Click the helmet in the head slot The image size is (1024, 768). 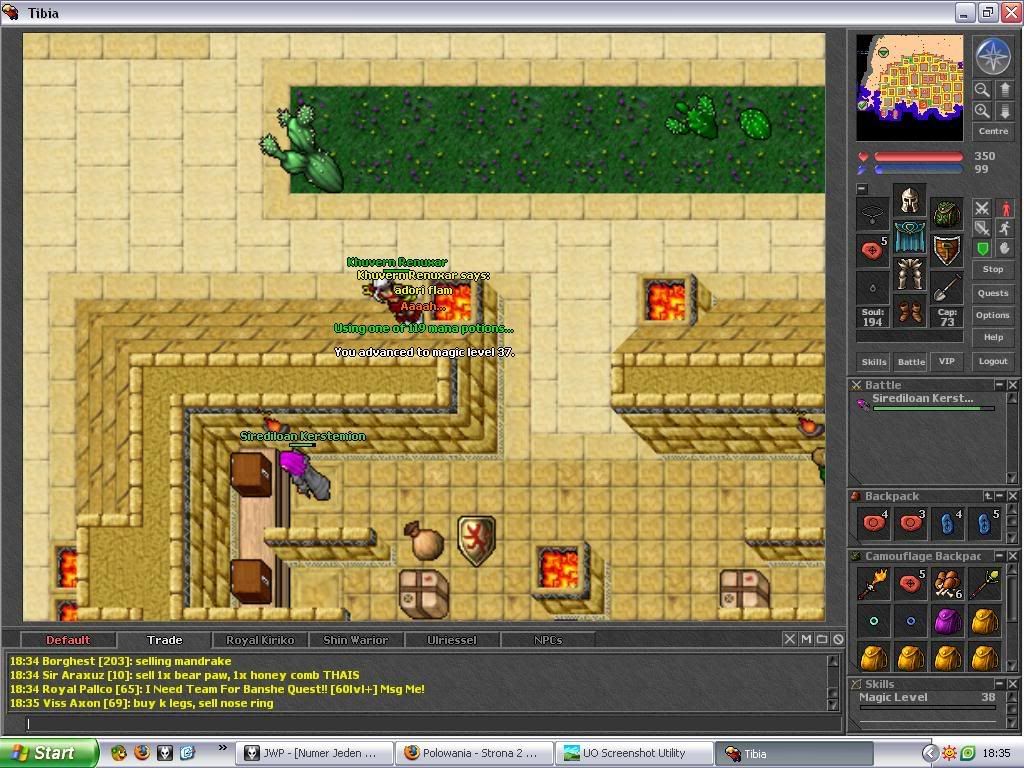[x=909, y=201]
